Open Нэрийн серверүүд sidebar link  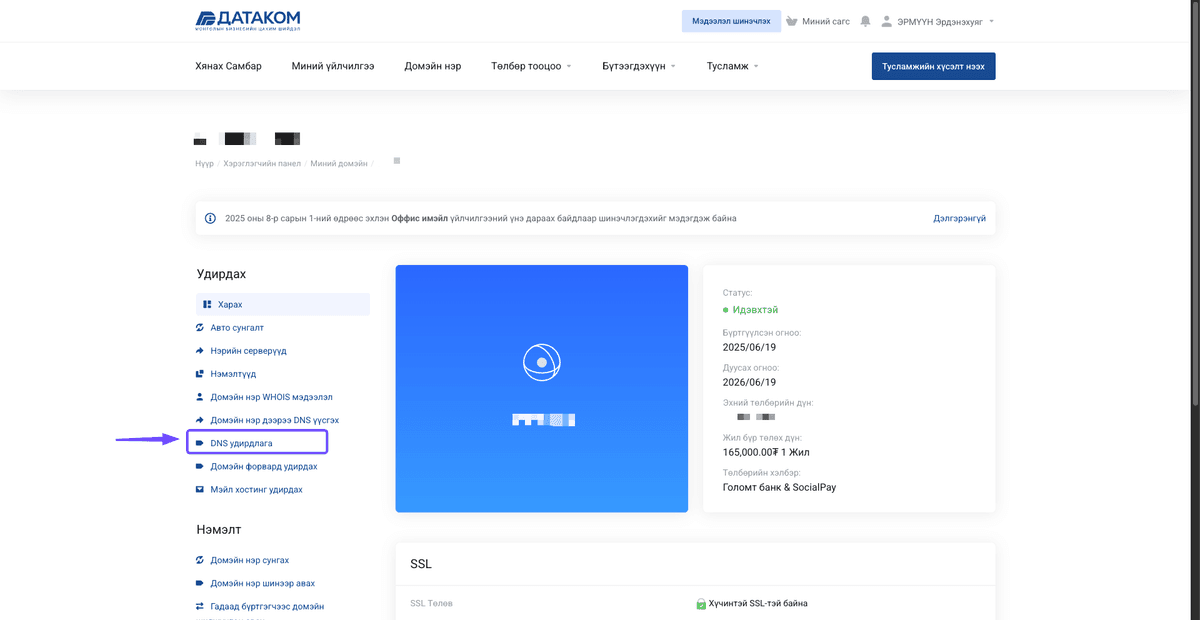(x=248, y=351)
